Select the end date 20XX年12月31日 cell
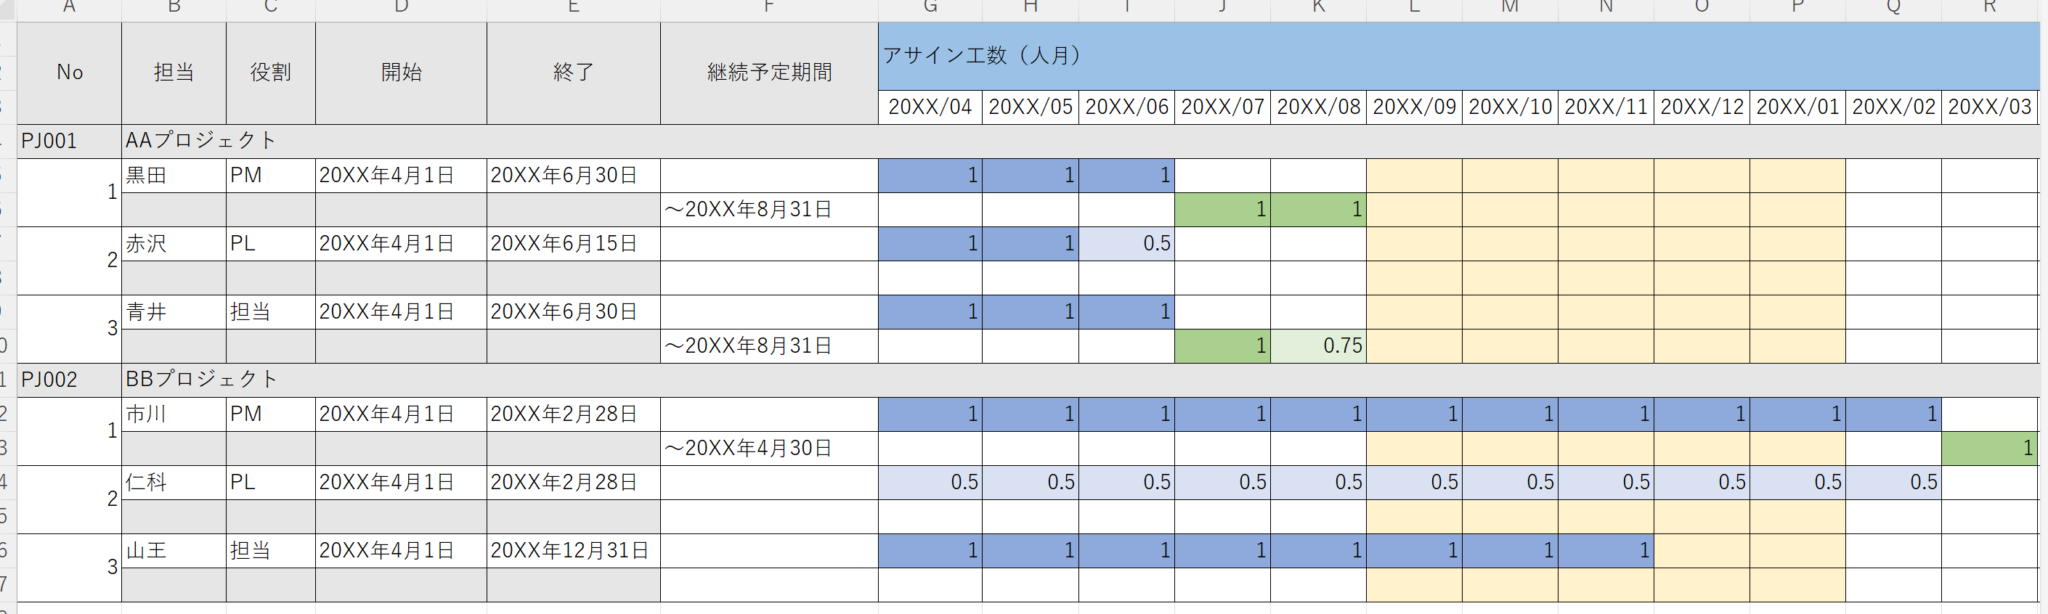2048x614 pixels. [x=573, y=551]
